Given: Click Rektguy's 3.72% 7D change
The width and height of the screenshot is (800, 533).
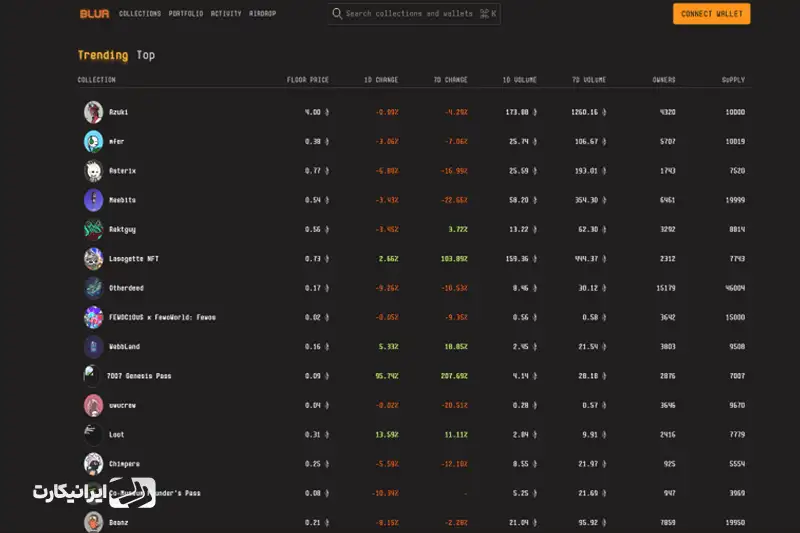Looking at the screenshot, I should [x=458, y=230].
